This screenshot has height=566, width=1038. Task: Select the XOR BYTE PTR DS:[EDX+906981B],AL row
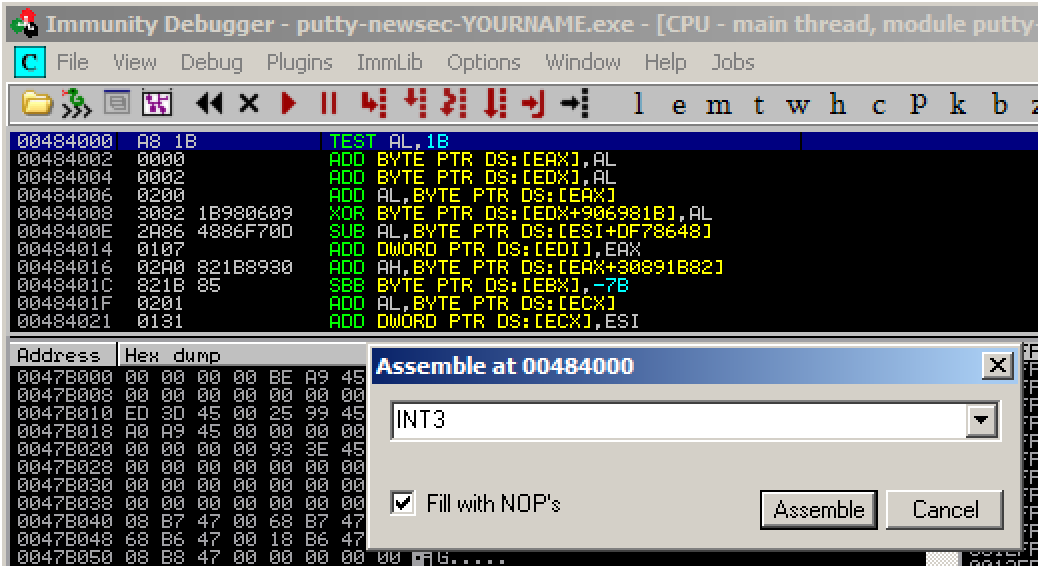click(523, 213)
